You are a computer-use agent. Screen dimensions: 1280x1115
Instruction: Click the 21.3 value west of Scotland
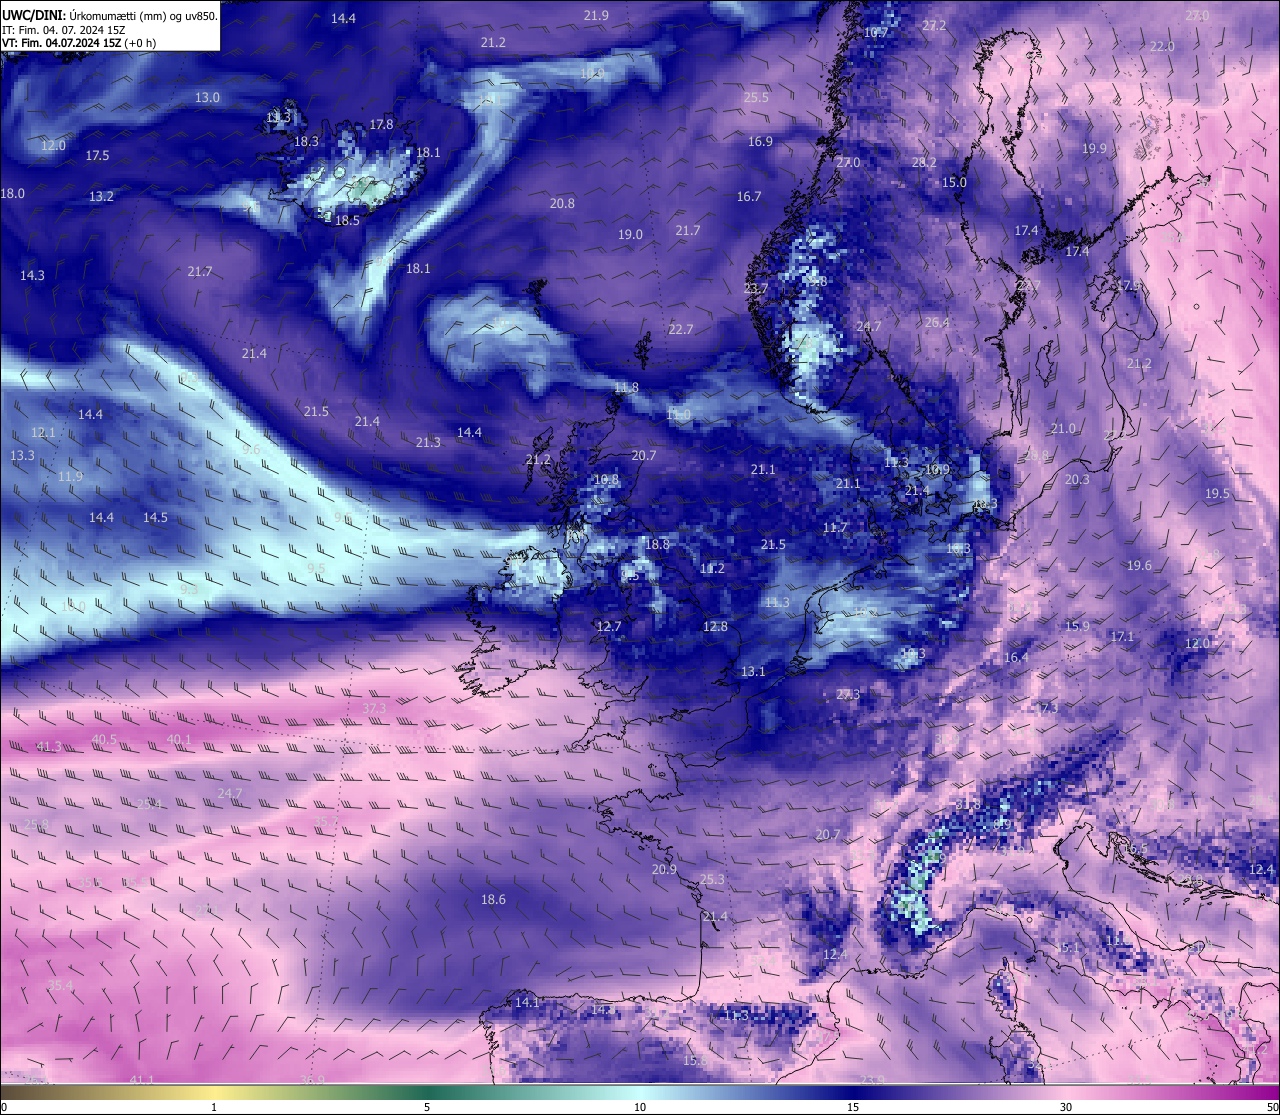pos(428,442)
